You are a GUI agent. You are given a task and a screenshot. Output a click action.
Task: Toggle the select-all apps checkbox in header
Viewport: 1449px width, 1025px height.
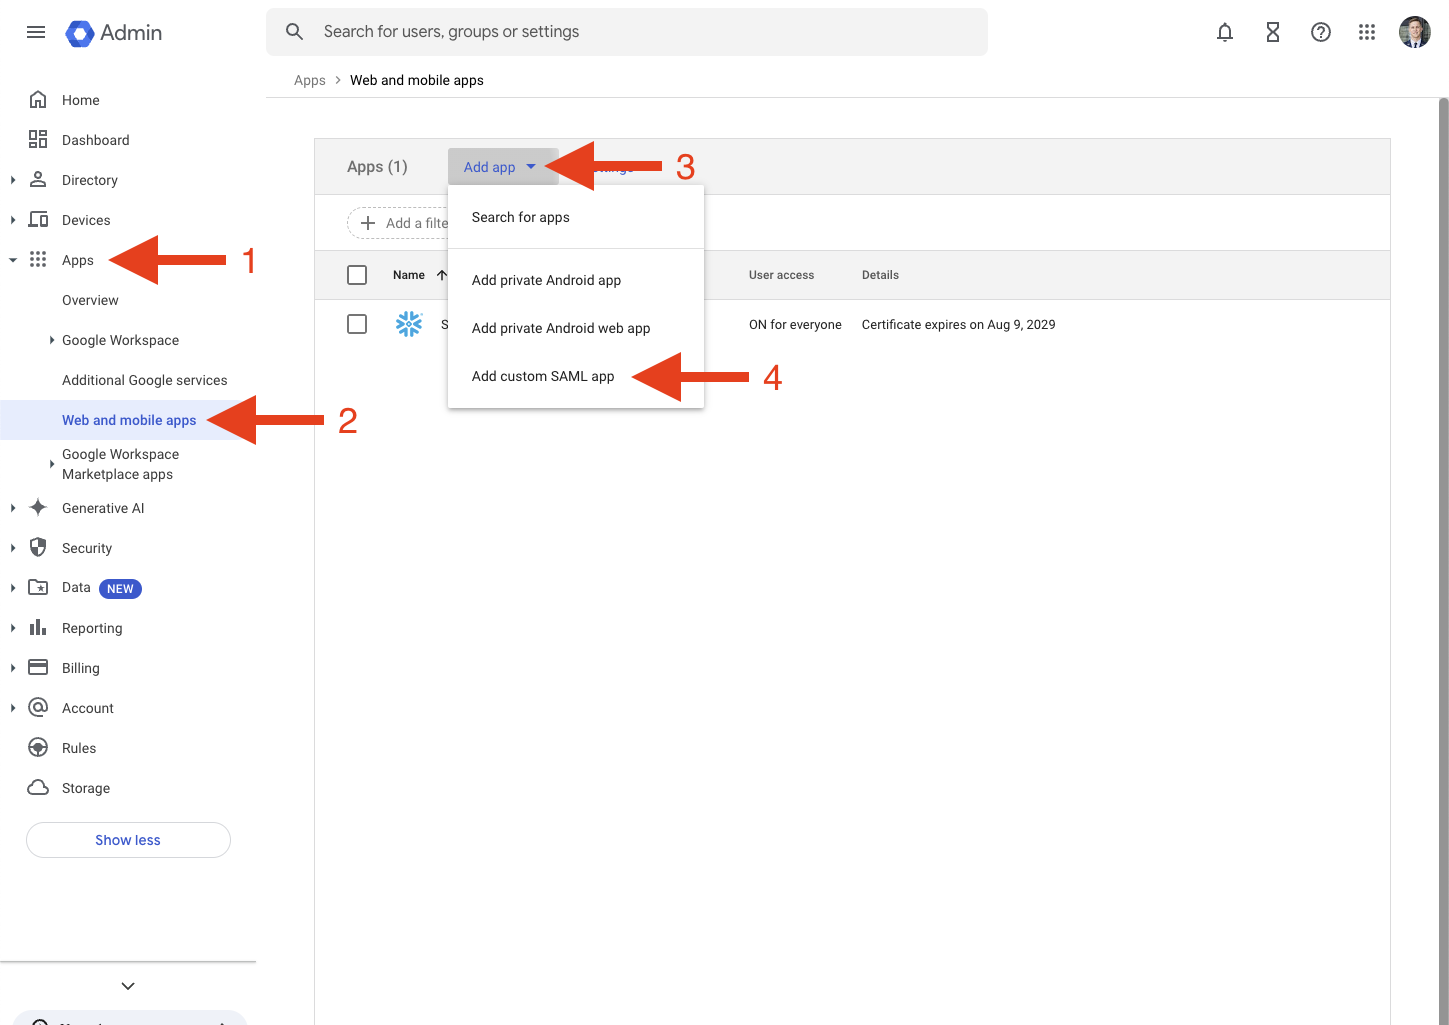tap(357, 275)
